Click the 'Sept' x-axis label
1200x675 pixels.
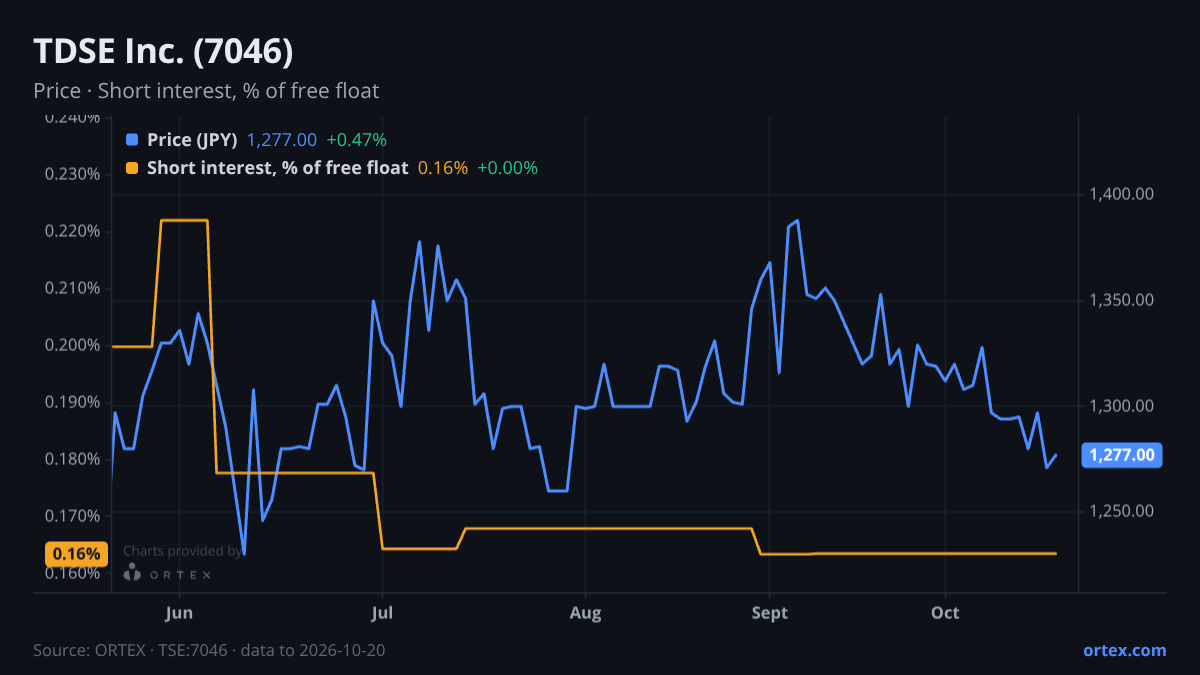pyautogui.click(x=768, y=612)
